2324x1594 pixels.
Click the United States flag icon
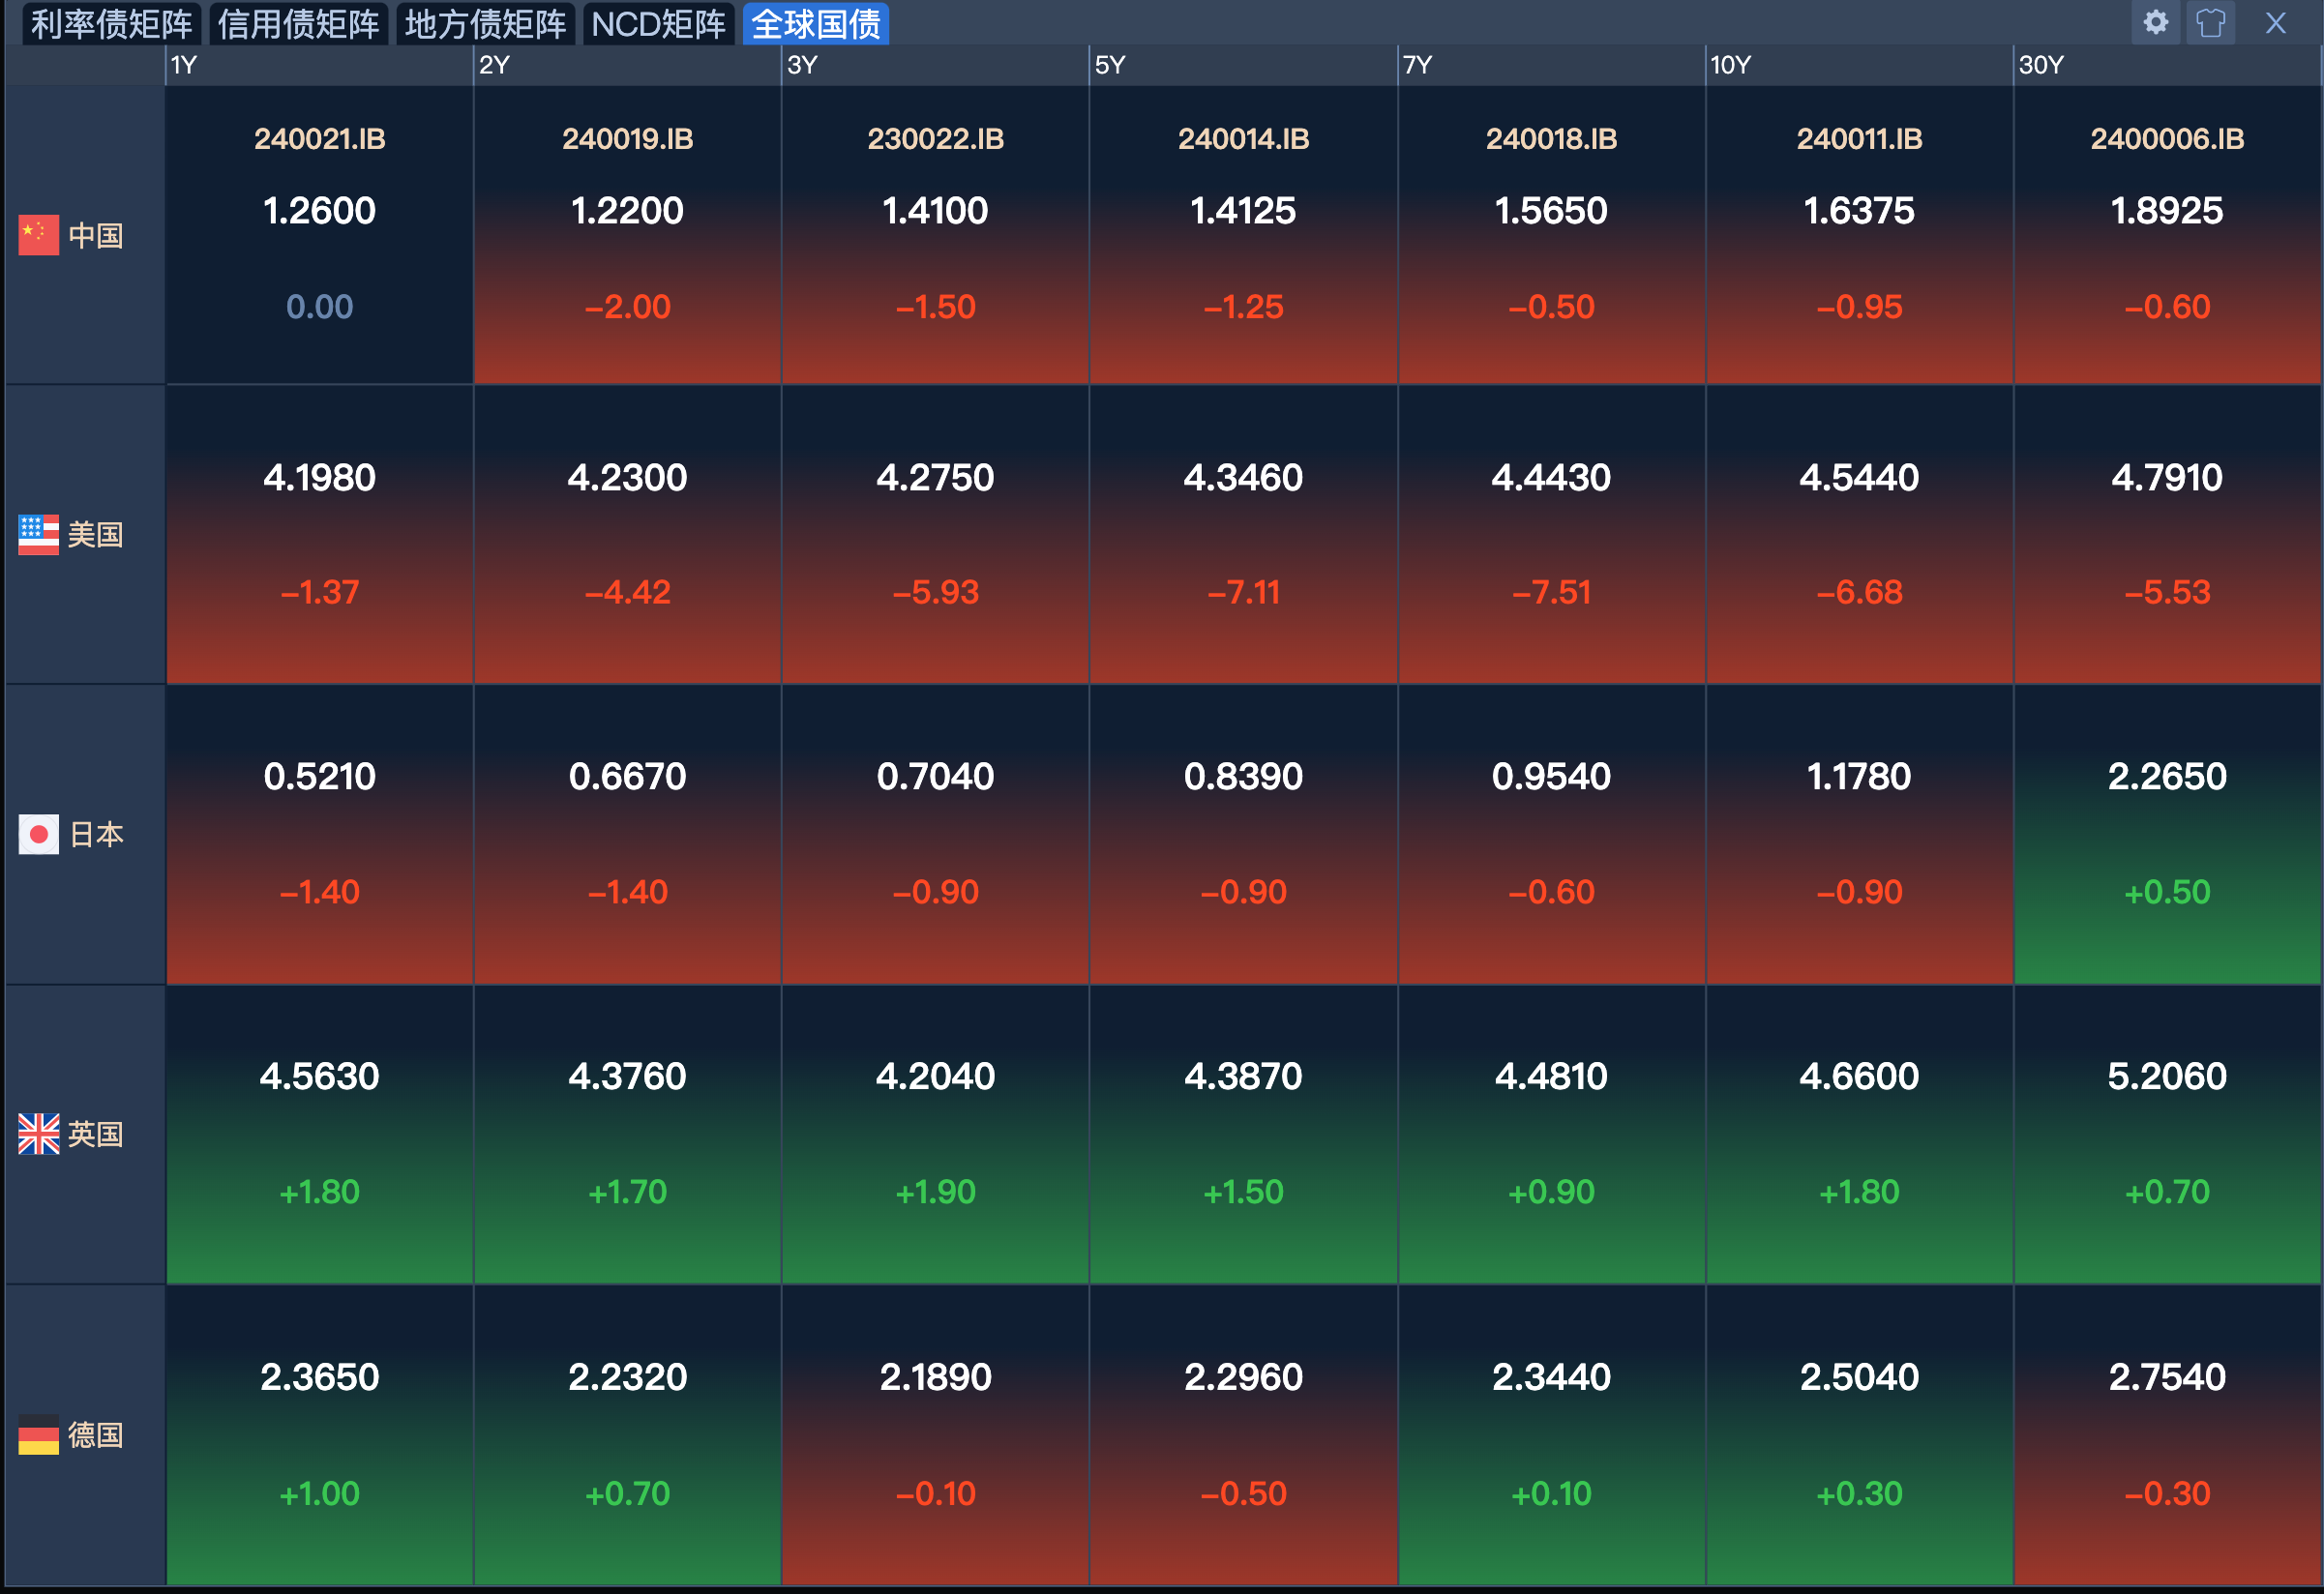point(39,535)
